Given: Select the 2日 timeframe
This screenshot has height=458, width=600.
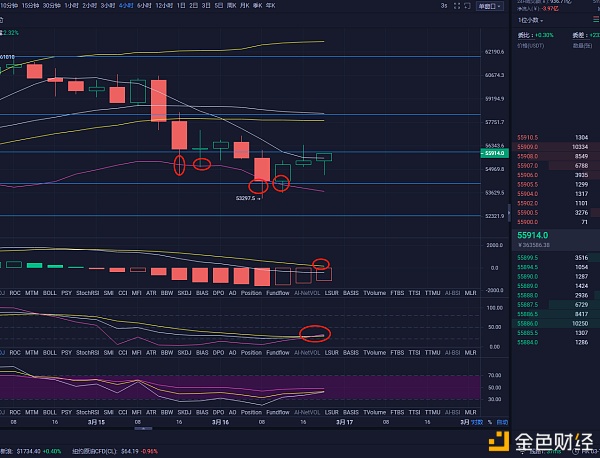Looking at the screenshot, I should coord(194,6).
